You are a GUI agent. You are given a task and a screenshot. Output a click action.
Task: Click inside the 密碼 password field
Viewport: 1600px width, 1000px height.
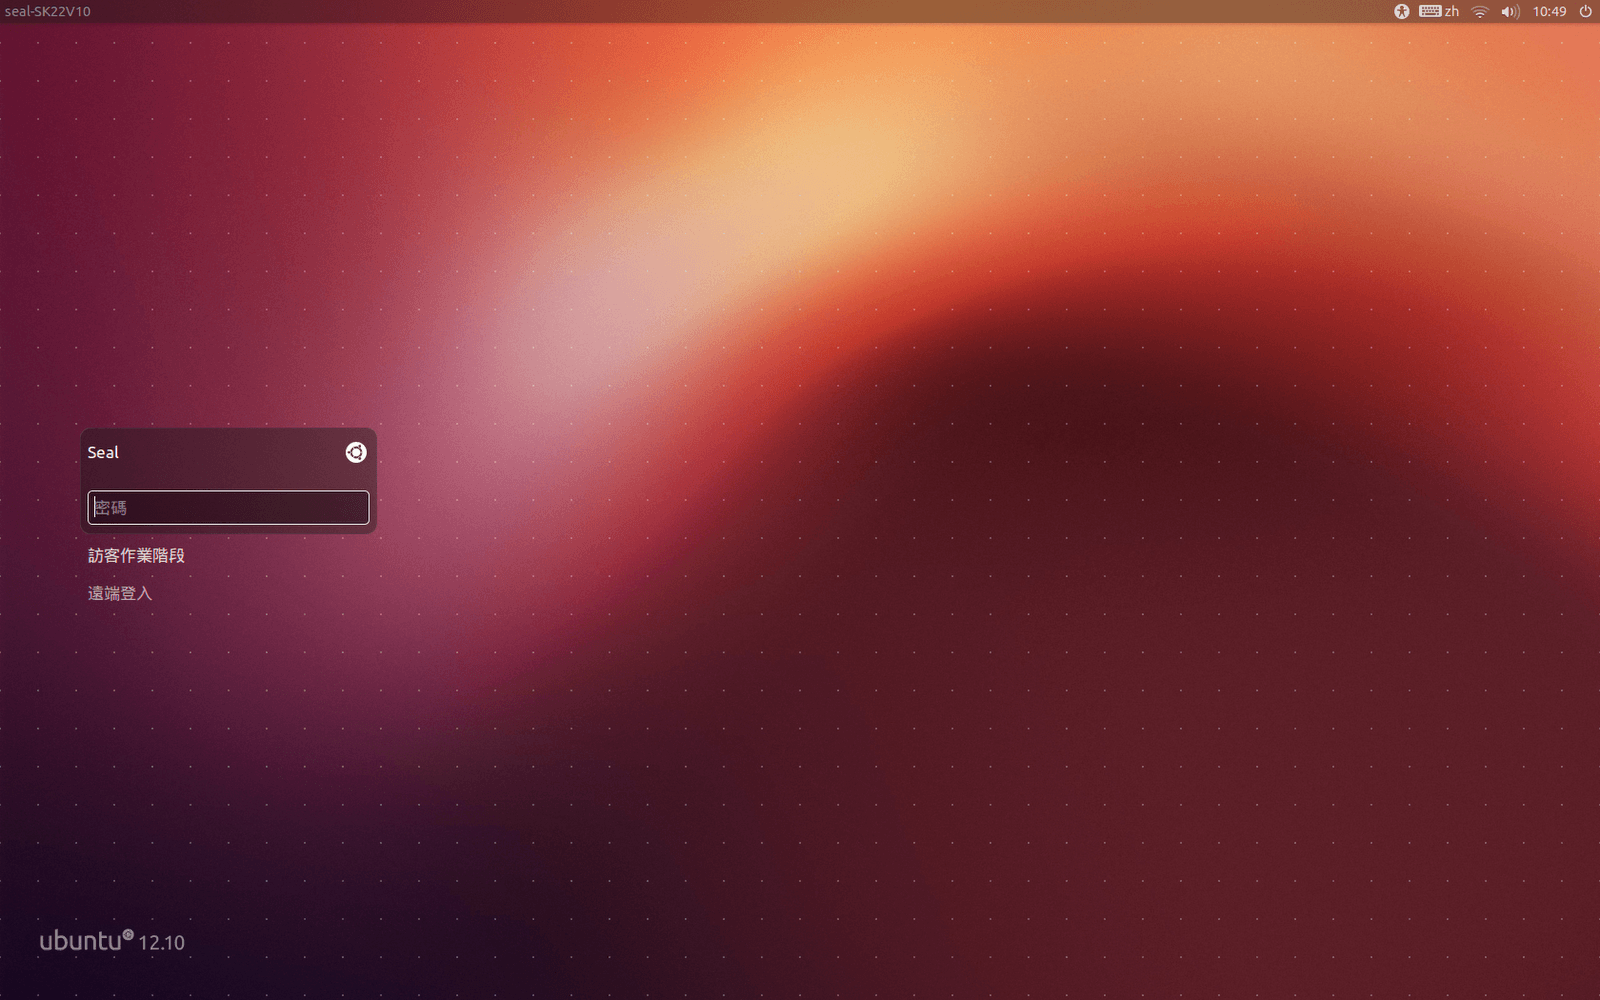(x=228, y=507)
